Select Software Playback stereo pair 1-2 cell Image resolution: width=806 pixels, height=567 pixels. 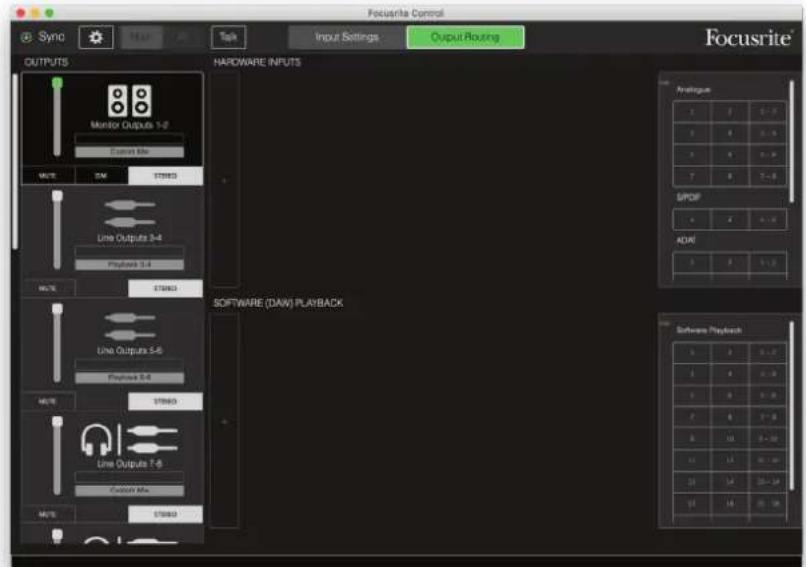point(768,352)
